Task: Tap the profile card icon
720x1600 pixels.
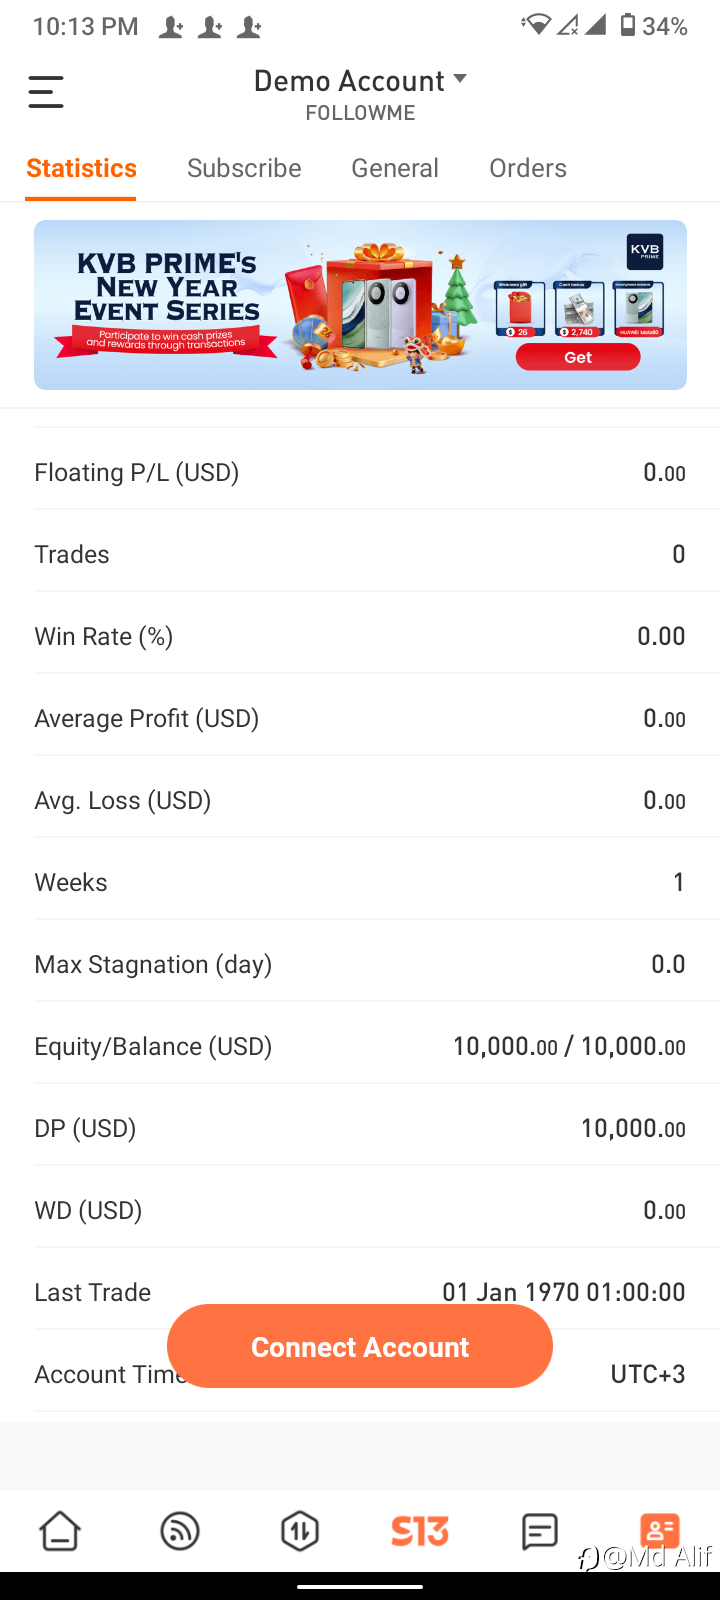Action: [x=660, y=1529]
